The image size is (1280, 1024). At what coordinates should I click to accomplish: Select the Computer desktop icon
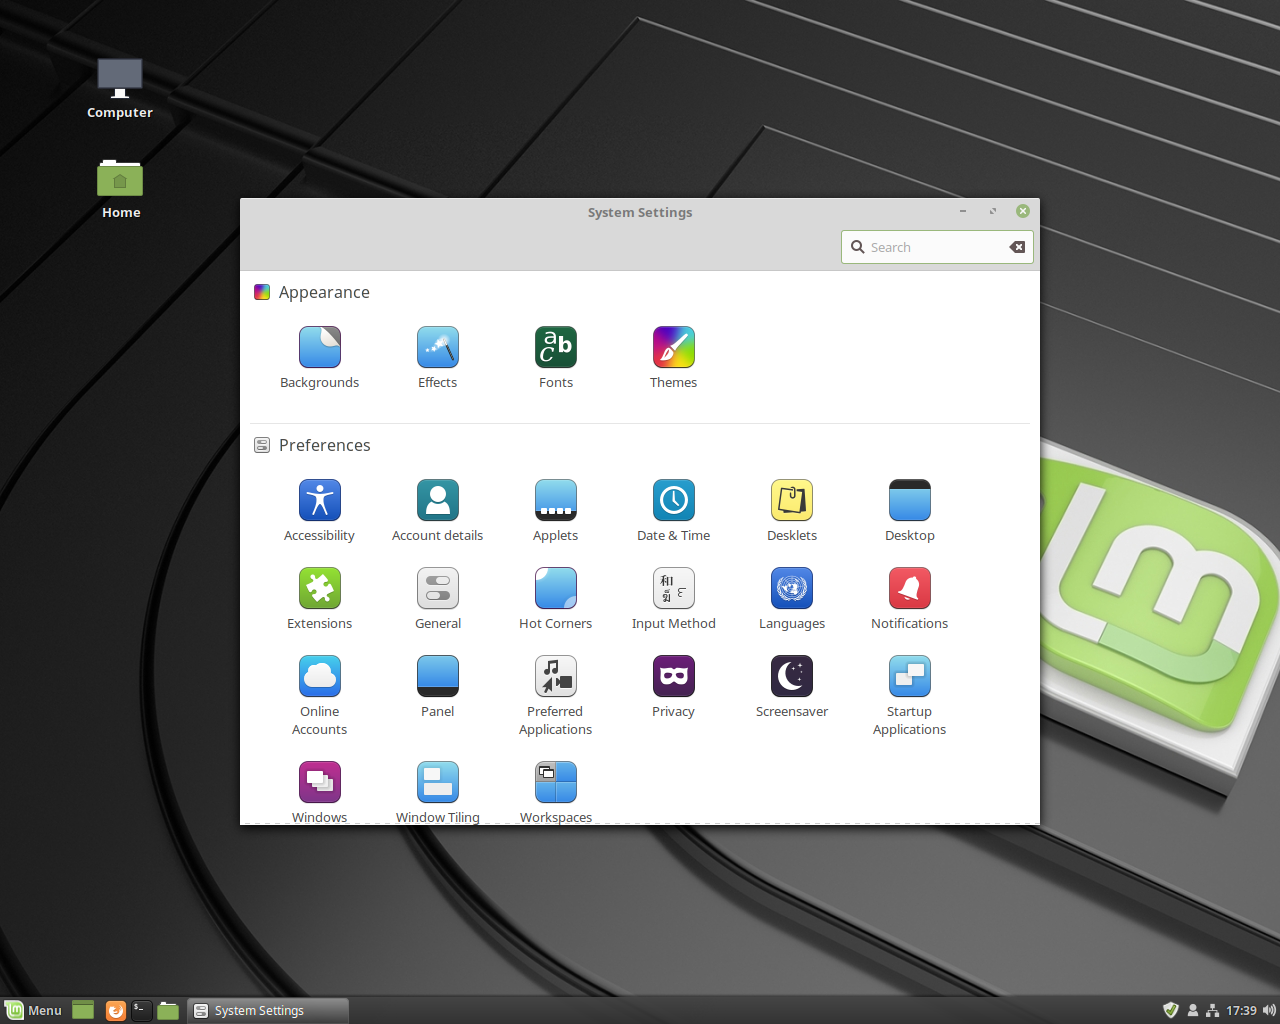(x=120, y=89)
